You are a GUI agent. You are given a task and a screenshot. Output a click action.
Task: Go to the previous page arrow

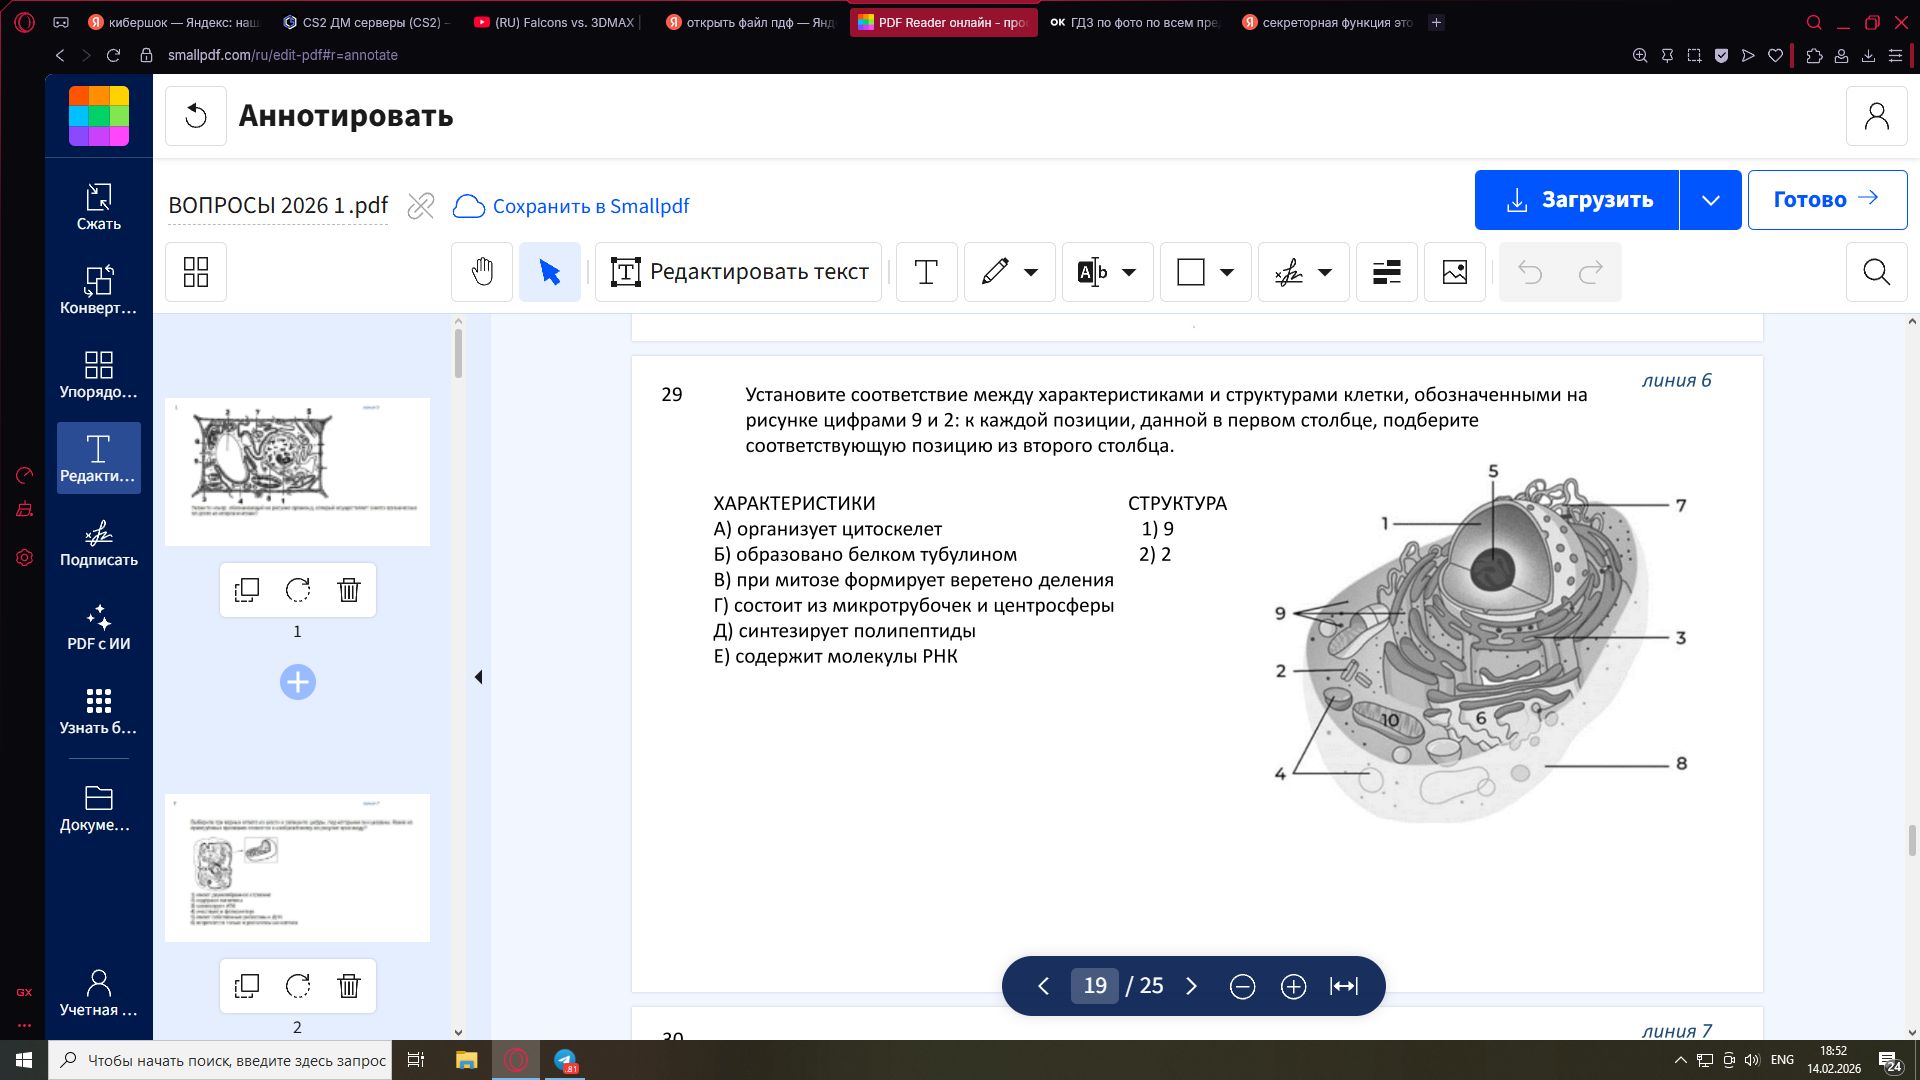(1043, 987)
